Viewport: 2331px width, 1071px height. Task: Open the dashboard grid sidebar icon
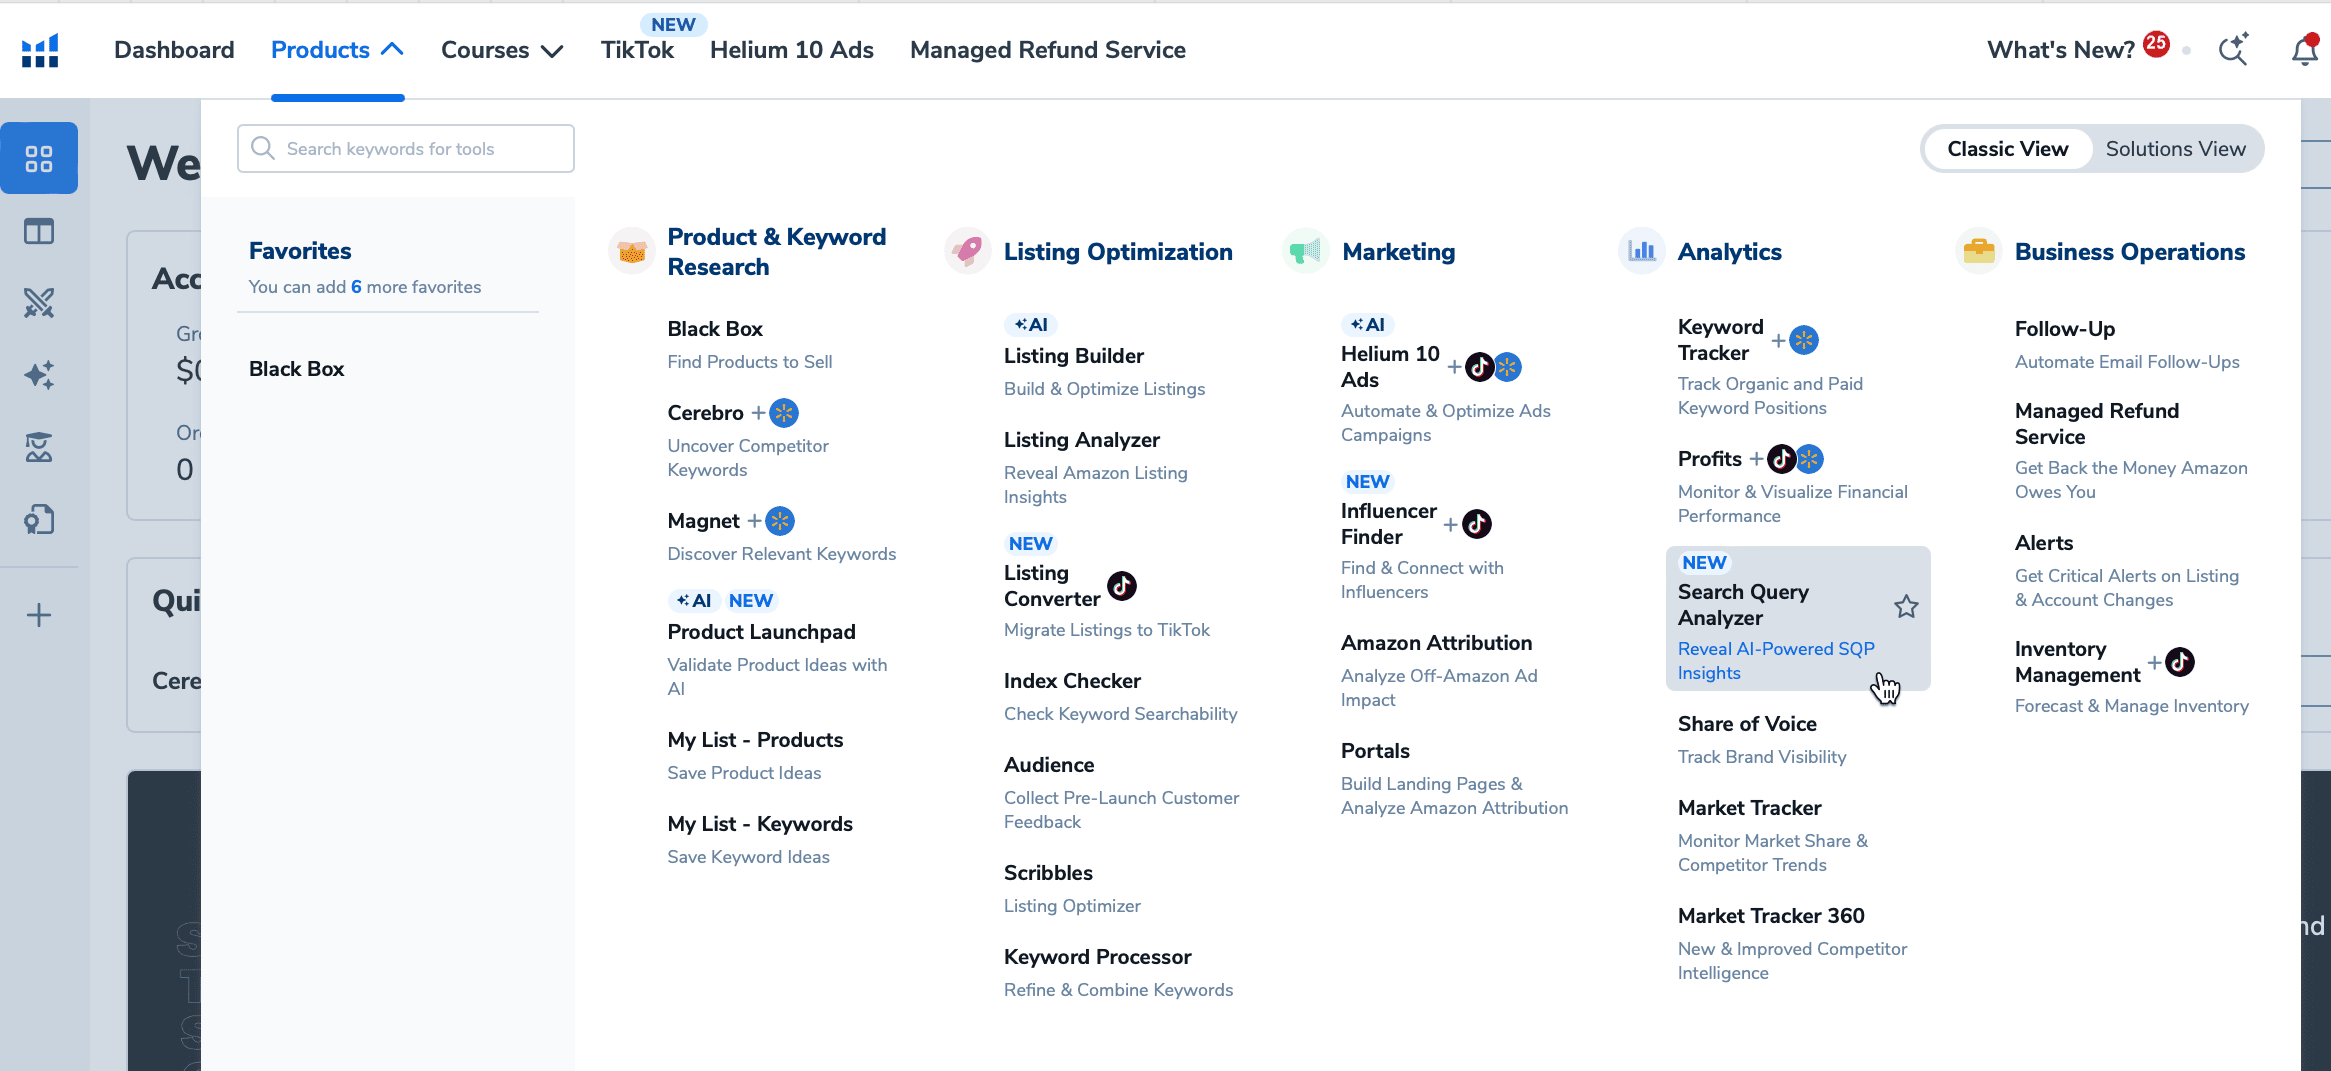[x=39, y=158]
